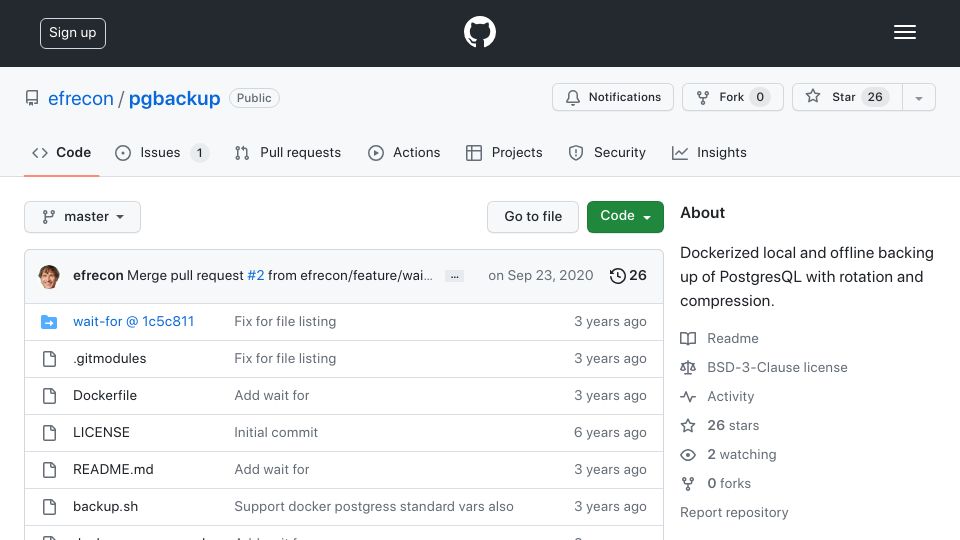Screen dimensions: 960x540
Task: View the 26 stars stargazers link
Action: [733, 426]
